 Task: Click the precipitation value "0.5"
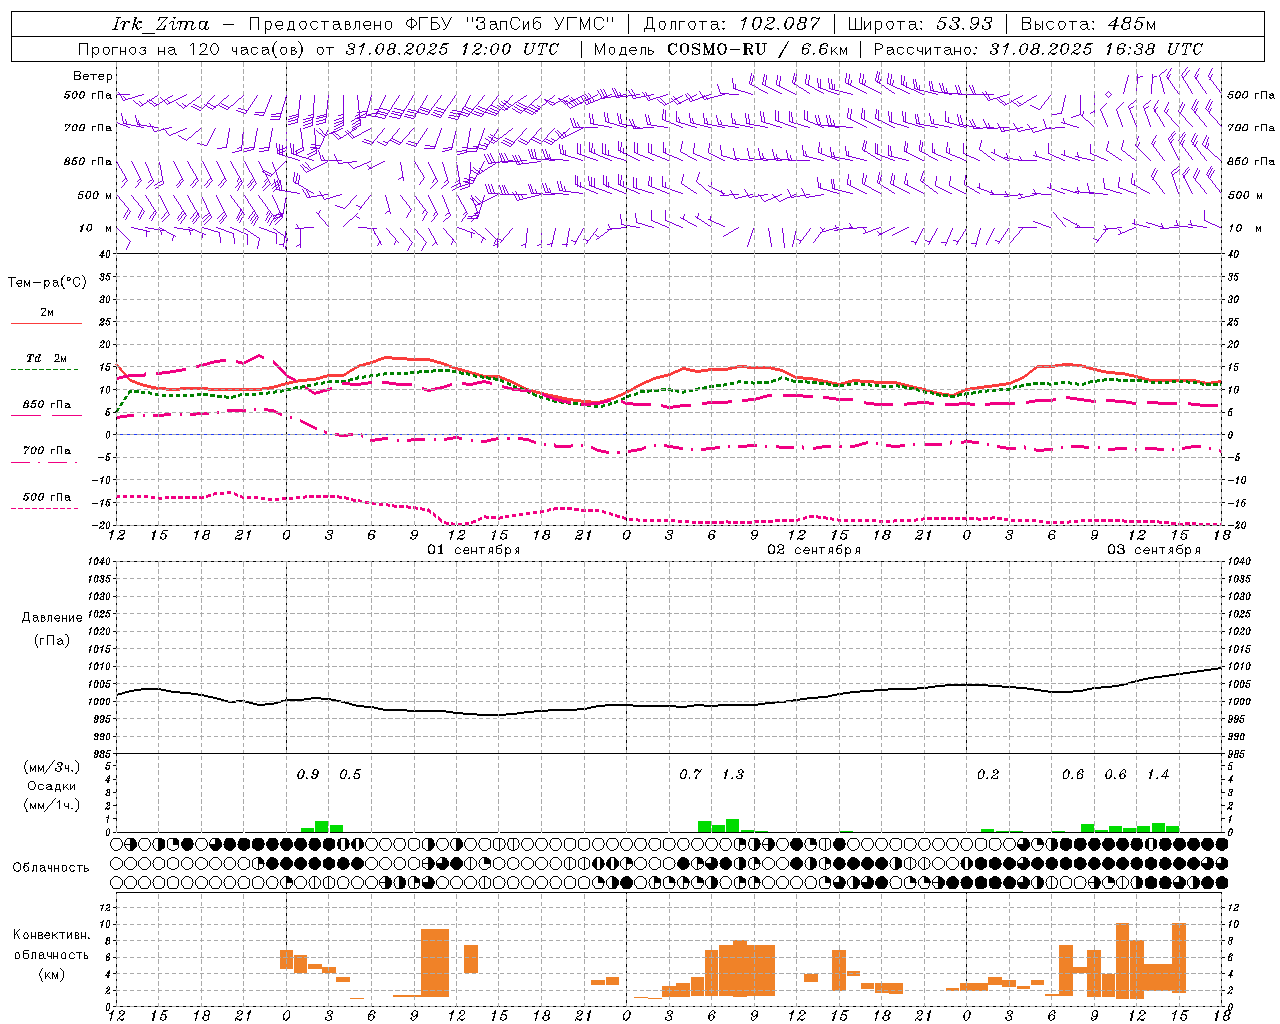[x=350, y=775]
